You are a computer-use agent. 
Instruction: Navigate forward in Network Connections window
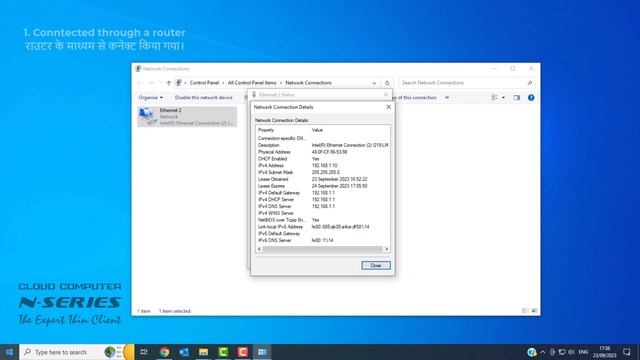tap(151, 83)
